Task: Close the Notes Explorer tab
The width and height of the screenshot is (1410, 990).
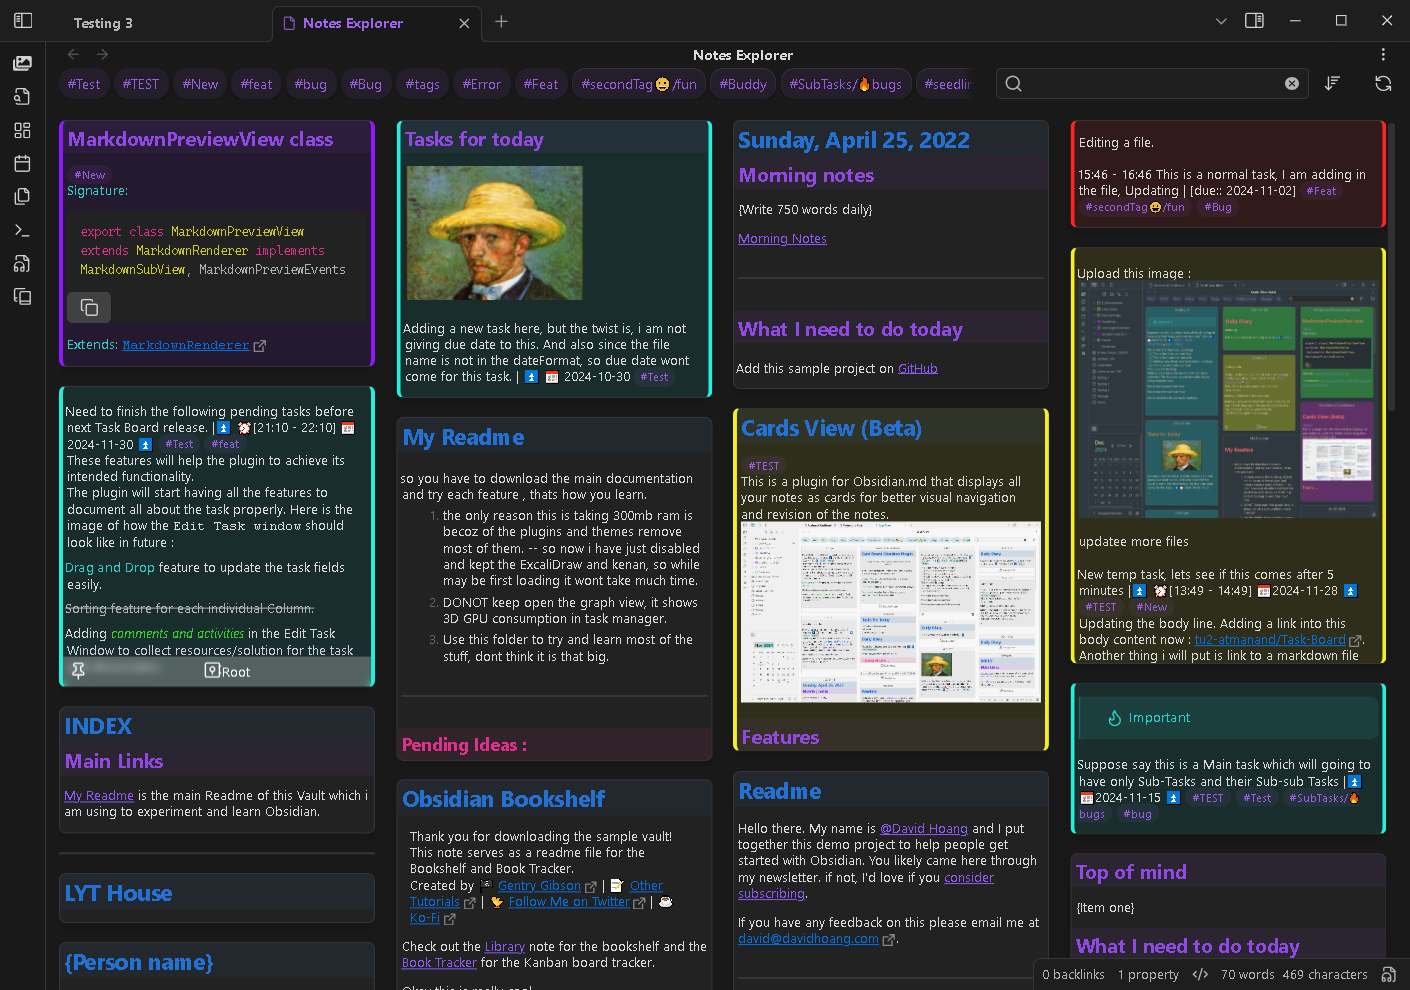Action: [464, 23]
